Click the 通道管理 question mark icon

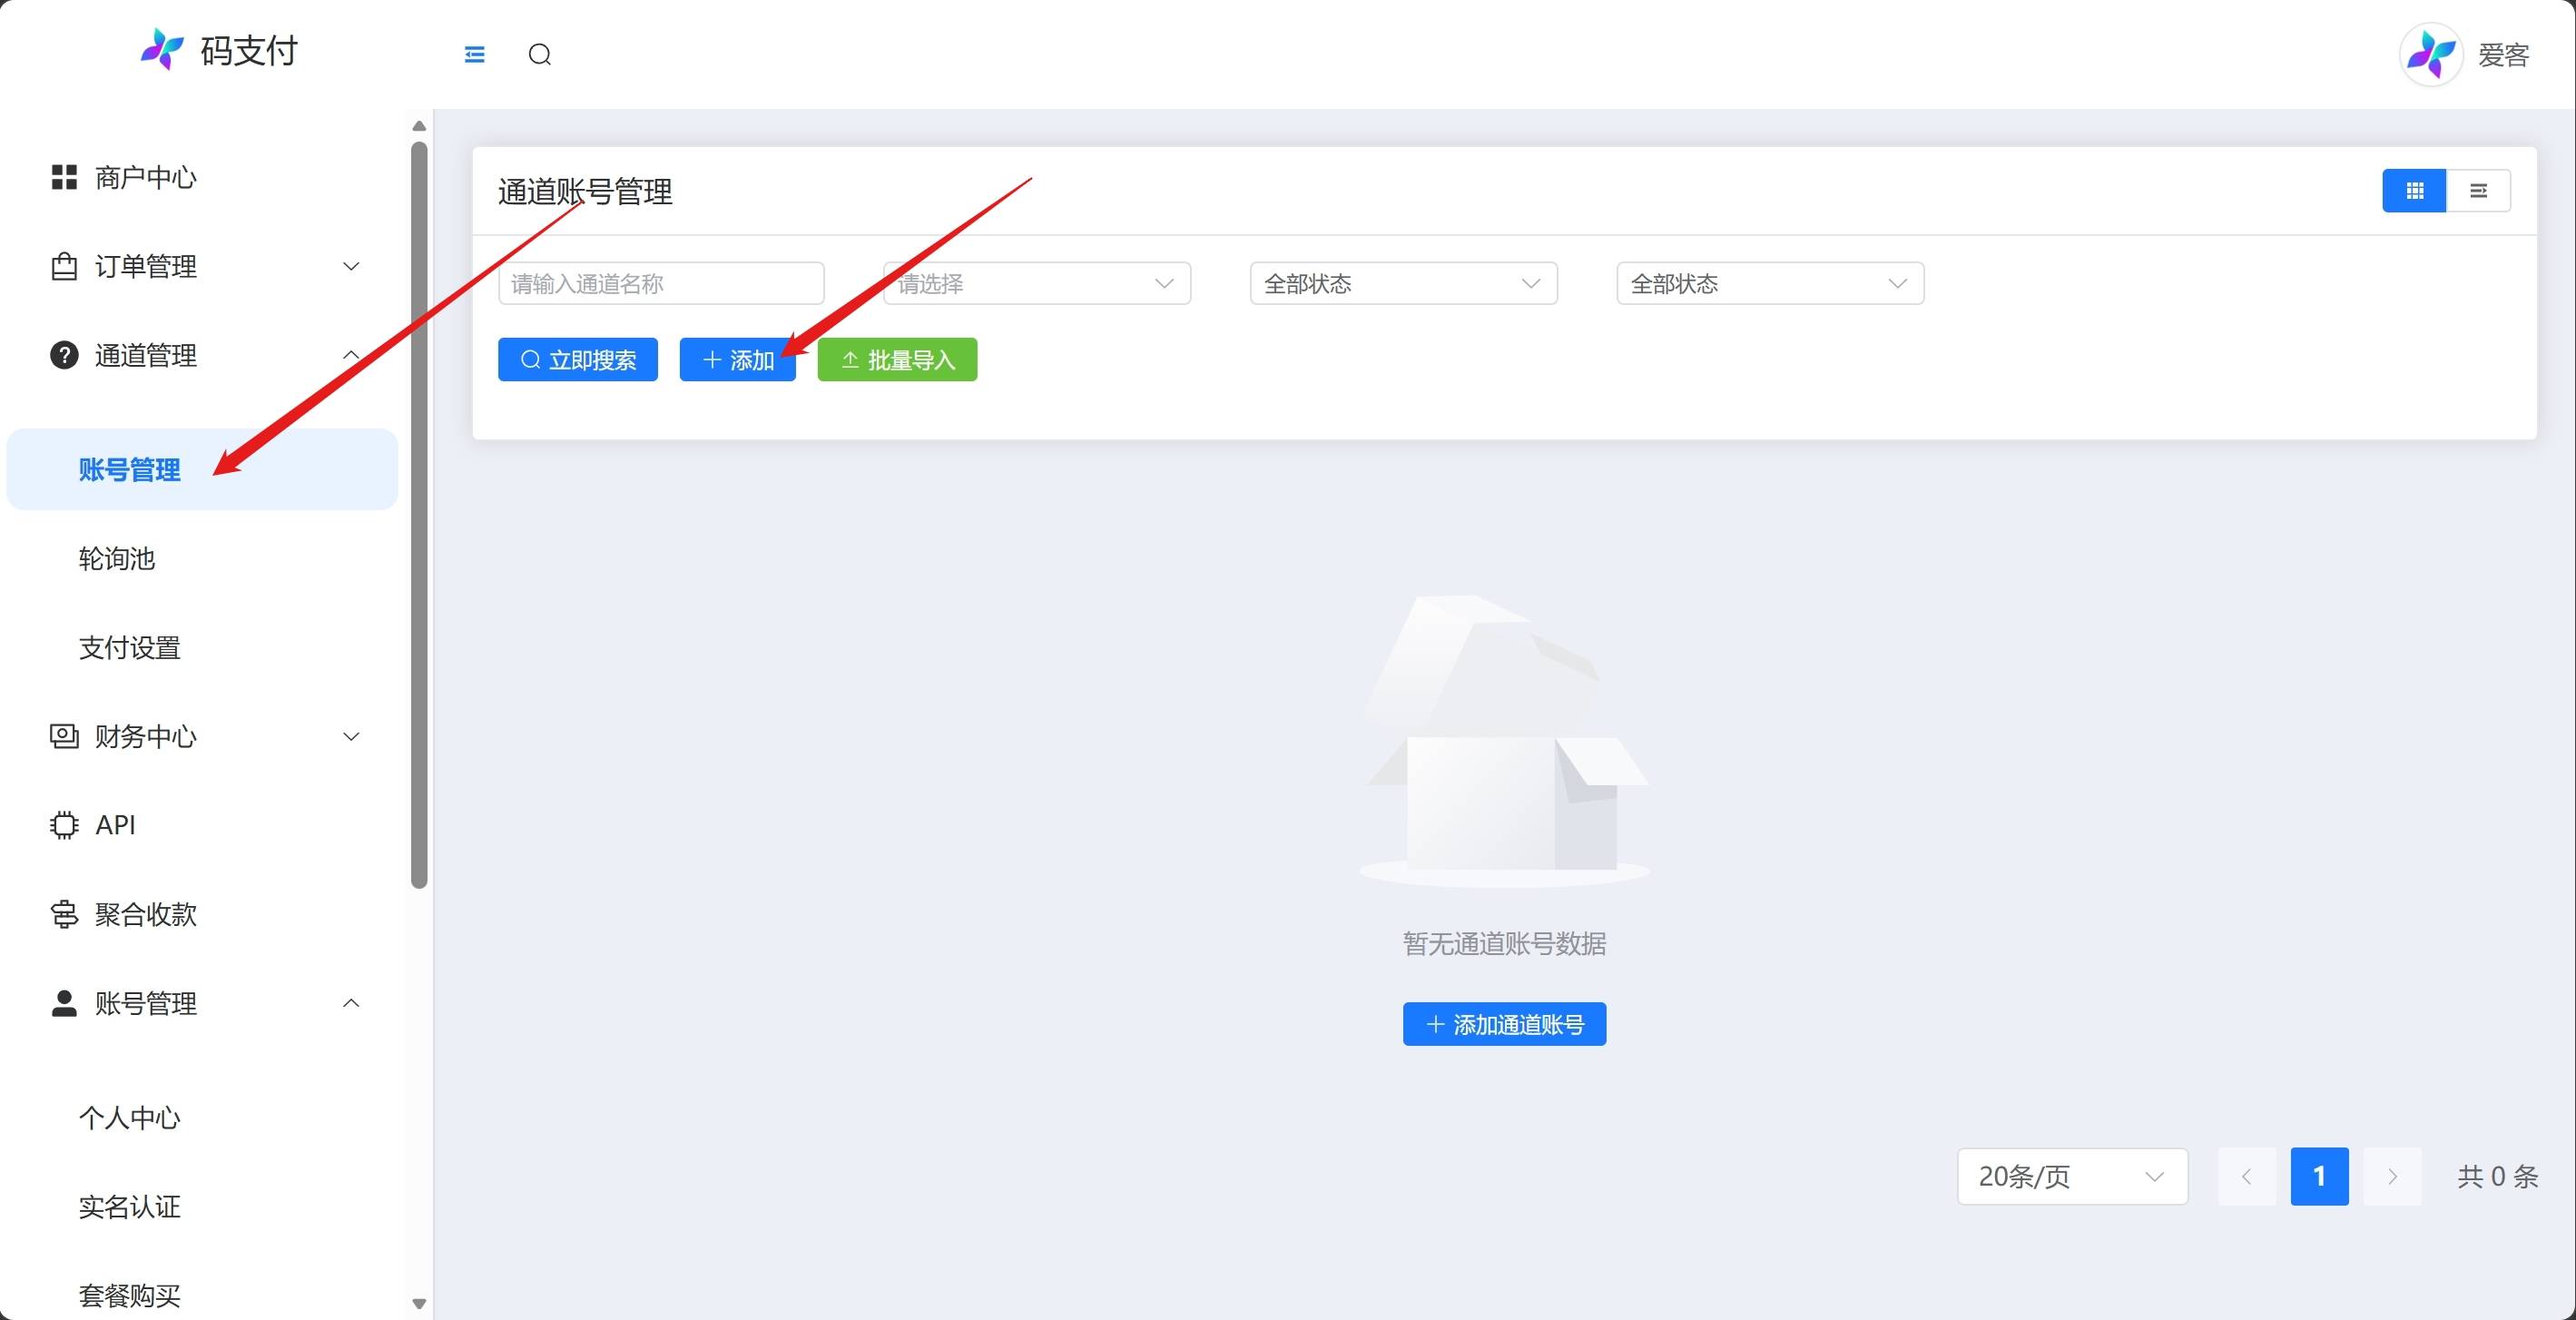point(64,355)
